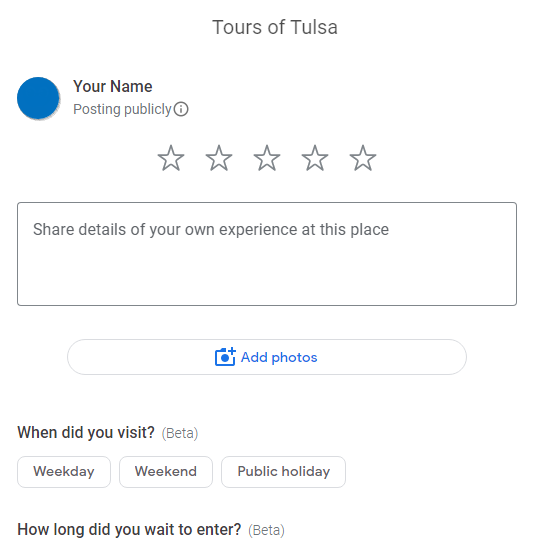Click the Tours of Tulsa title
This screenshot has height=550, width=550.
click(x=275, y=27)
